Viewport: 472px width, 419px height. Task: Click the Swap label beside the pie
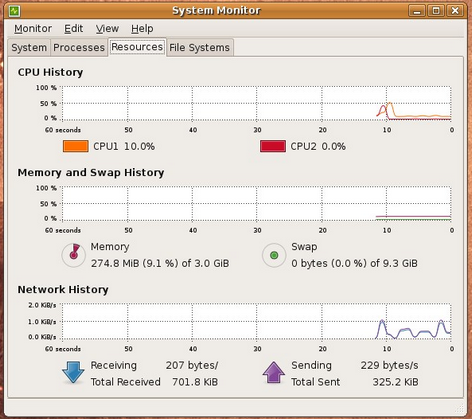click(x=304, y=247)
